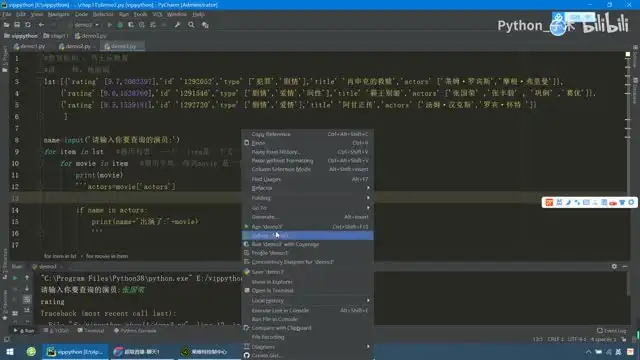This screenshot has height=360, width=640.
Task: Click the 'for item in lst' breadcrumb
Action: coord(60,256)
